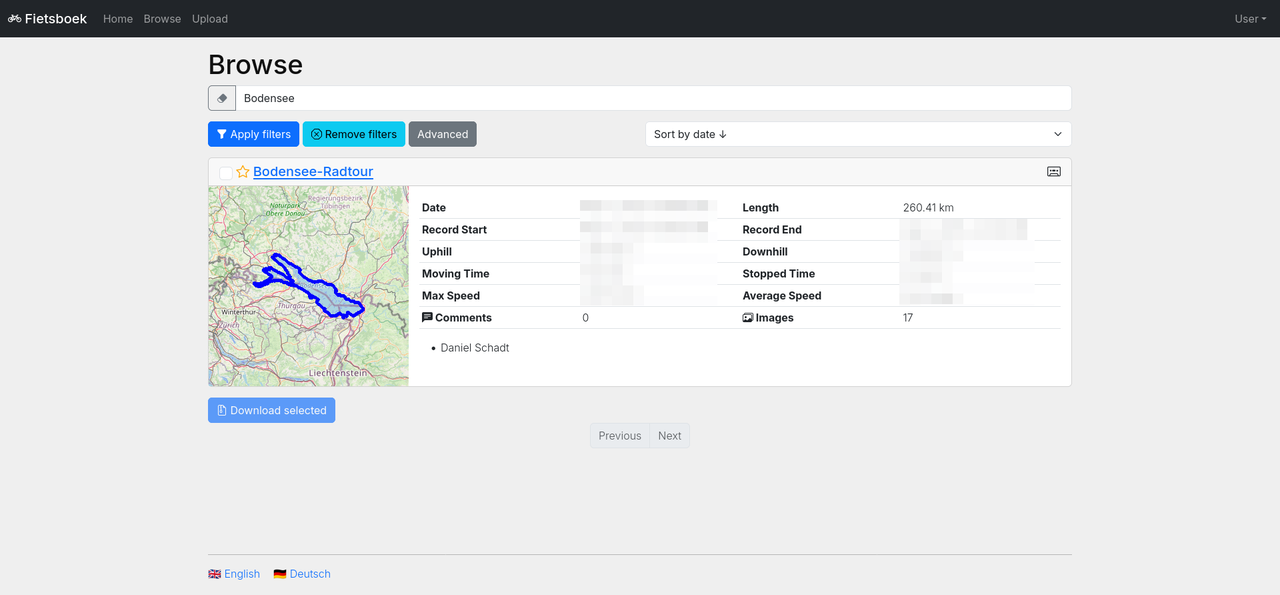
Task: Click the Download selected button
Action: (271, 410)
